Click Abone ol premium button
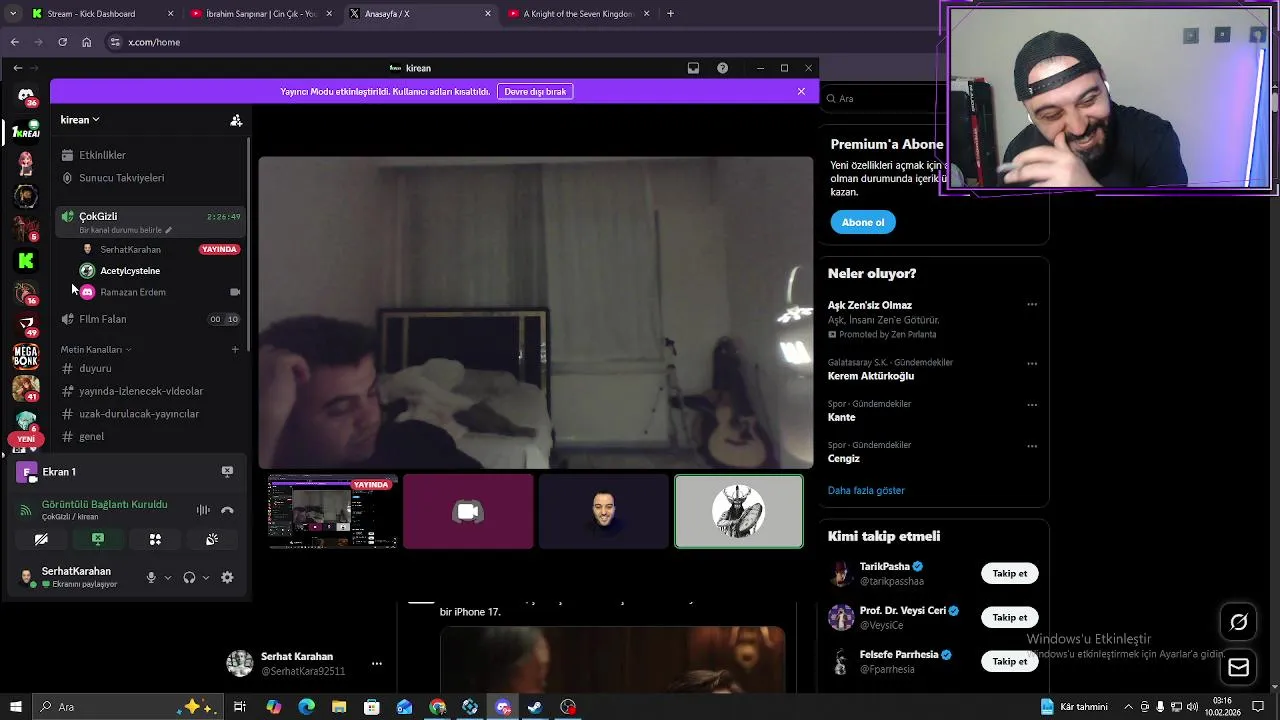 click(x=863, y=222)
